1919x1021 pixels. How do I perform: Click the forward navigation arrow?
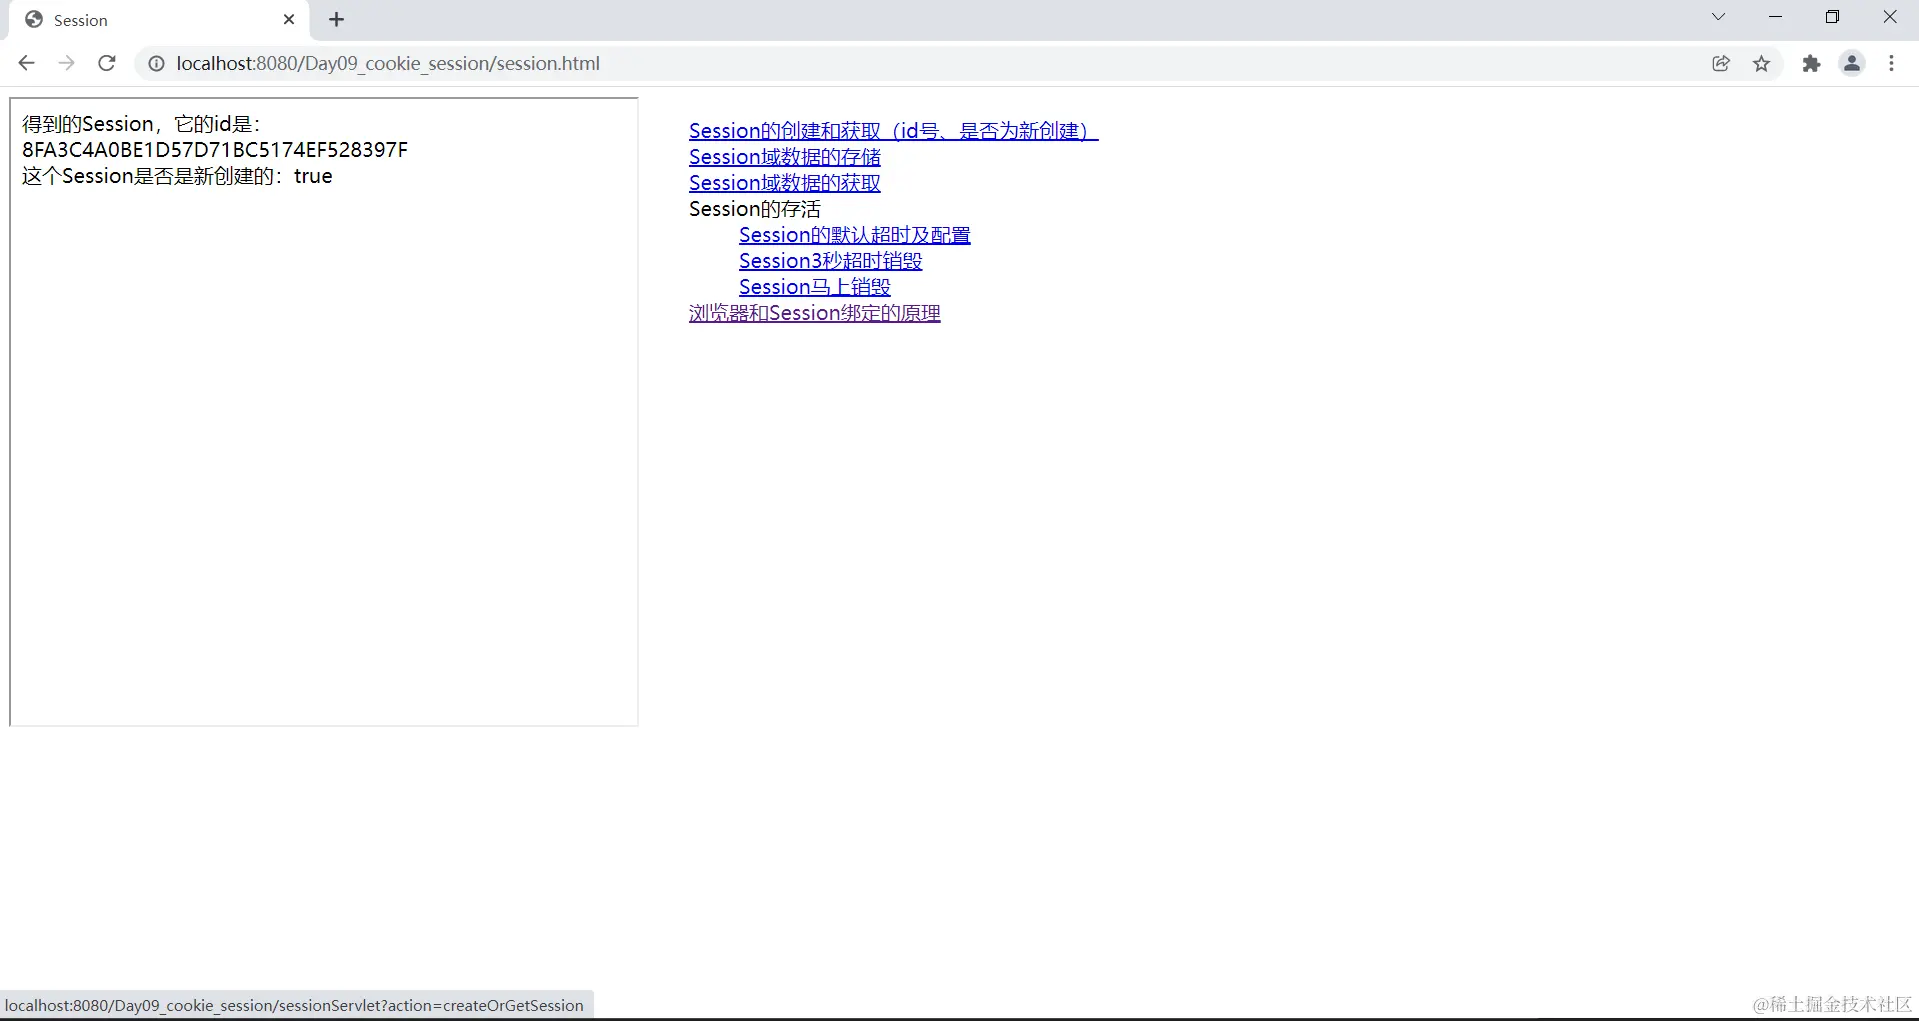66,63
